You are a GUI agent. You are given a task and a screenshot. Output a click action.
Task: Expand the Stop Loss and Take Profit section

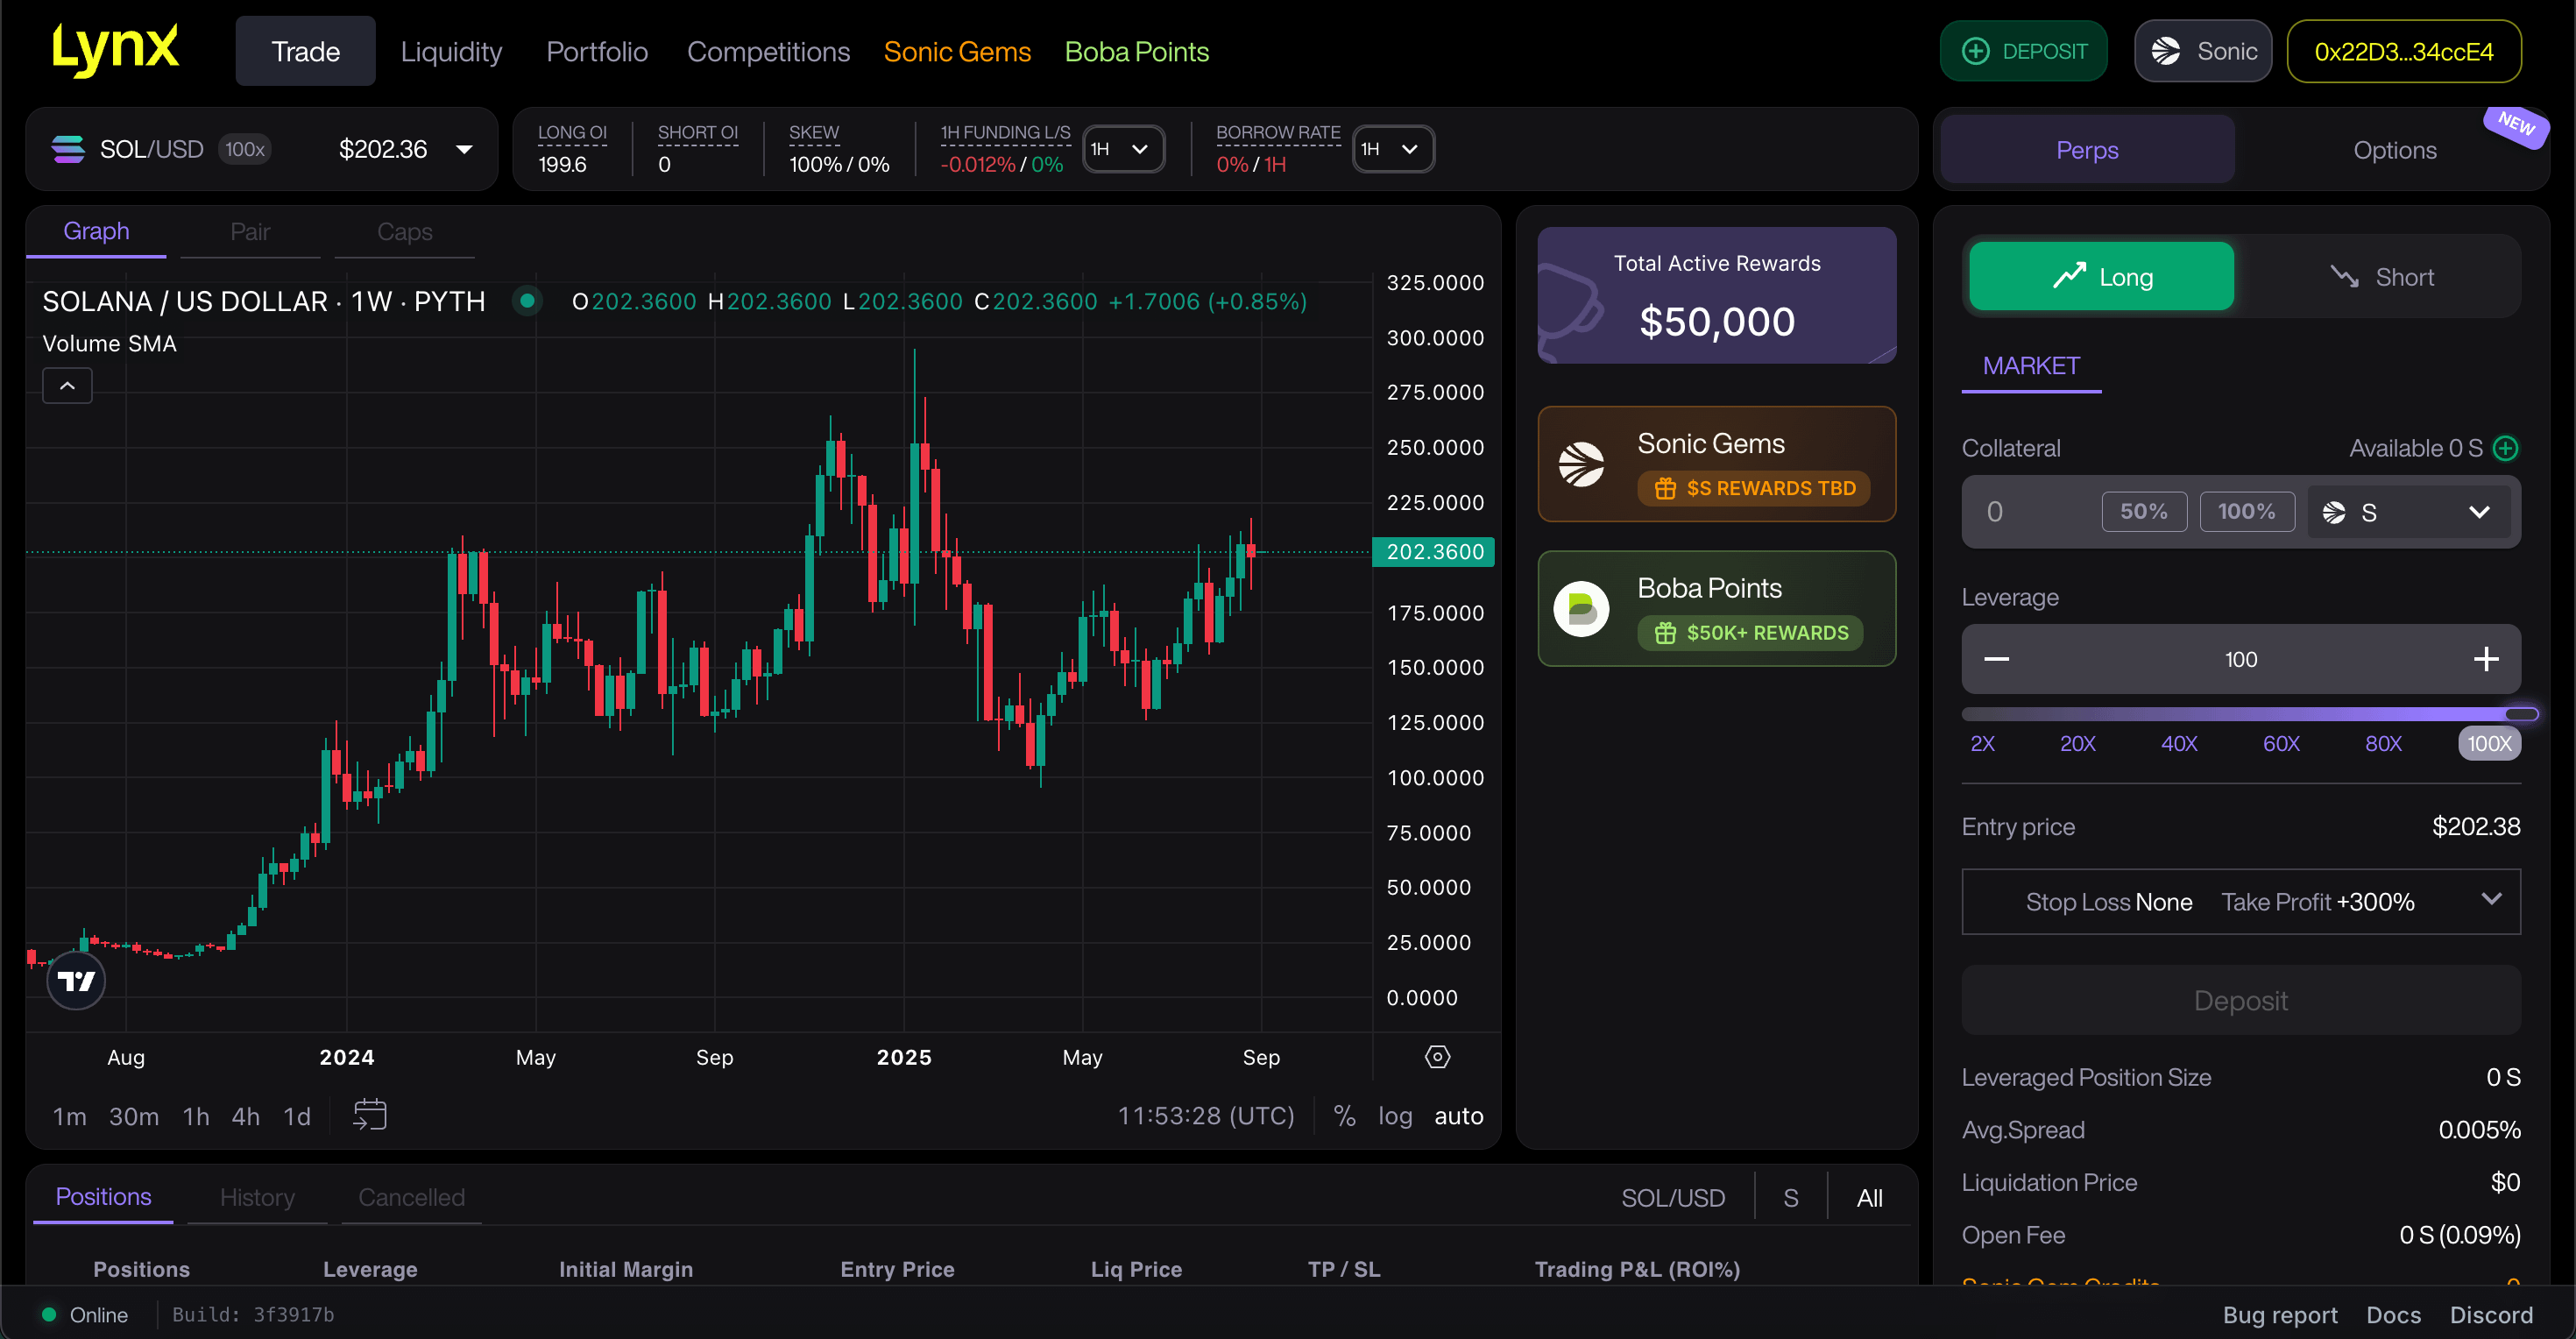2489,901
